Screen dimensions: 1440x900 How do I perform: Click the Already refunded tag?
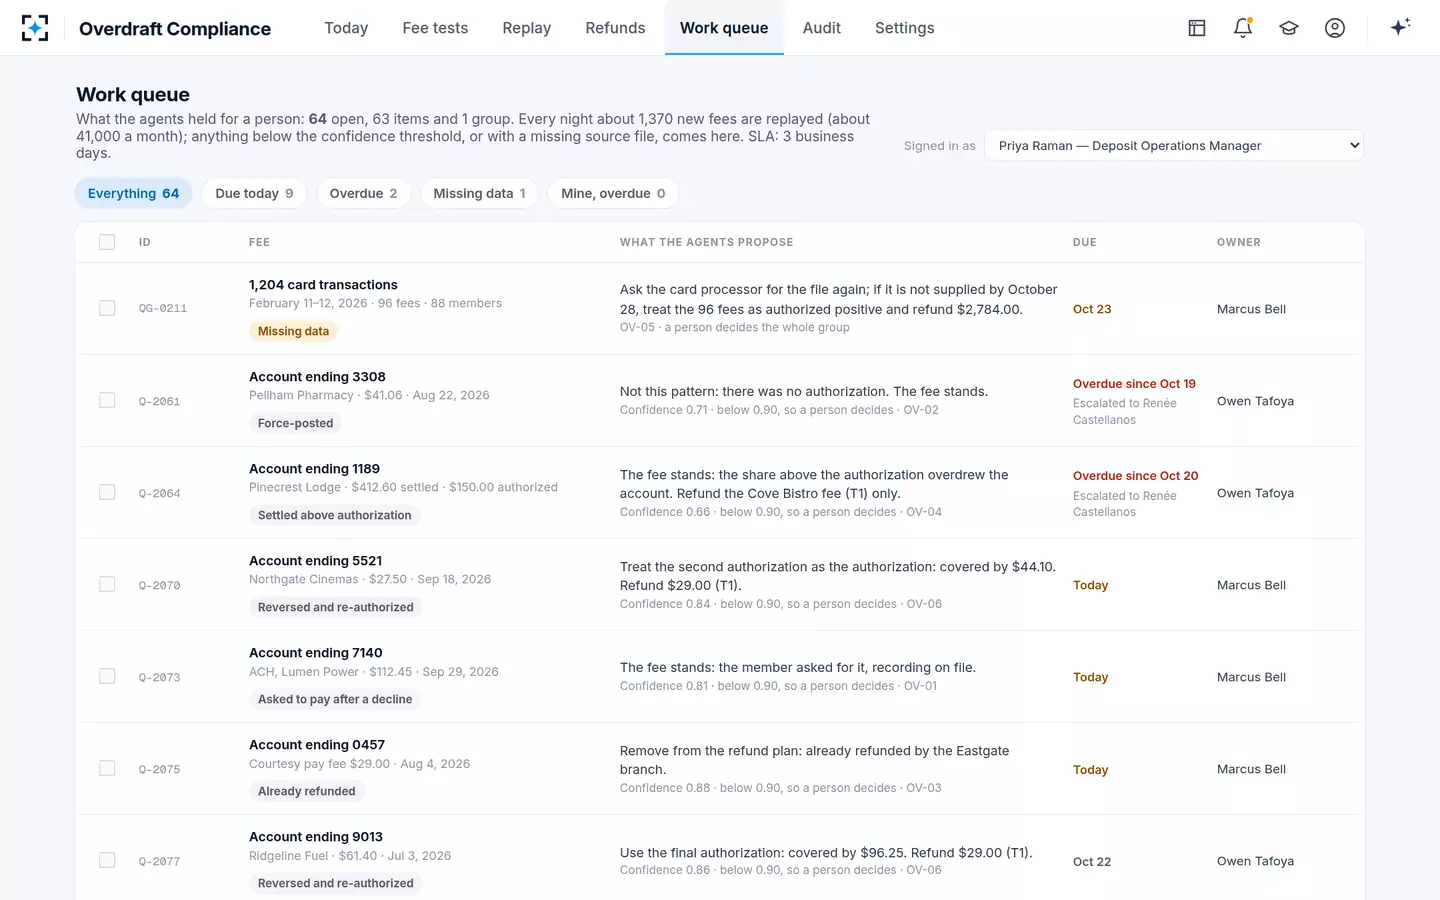tap(306, 791)
